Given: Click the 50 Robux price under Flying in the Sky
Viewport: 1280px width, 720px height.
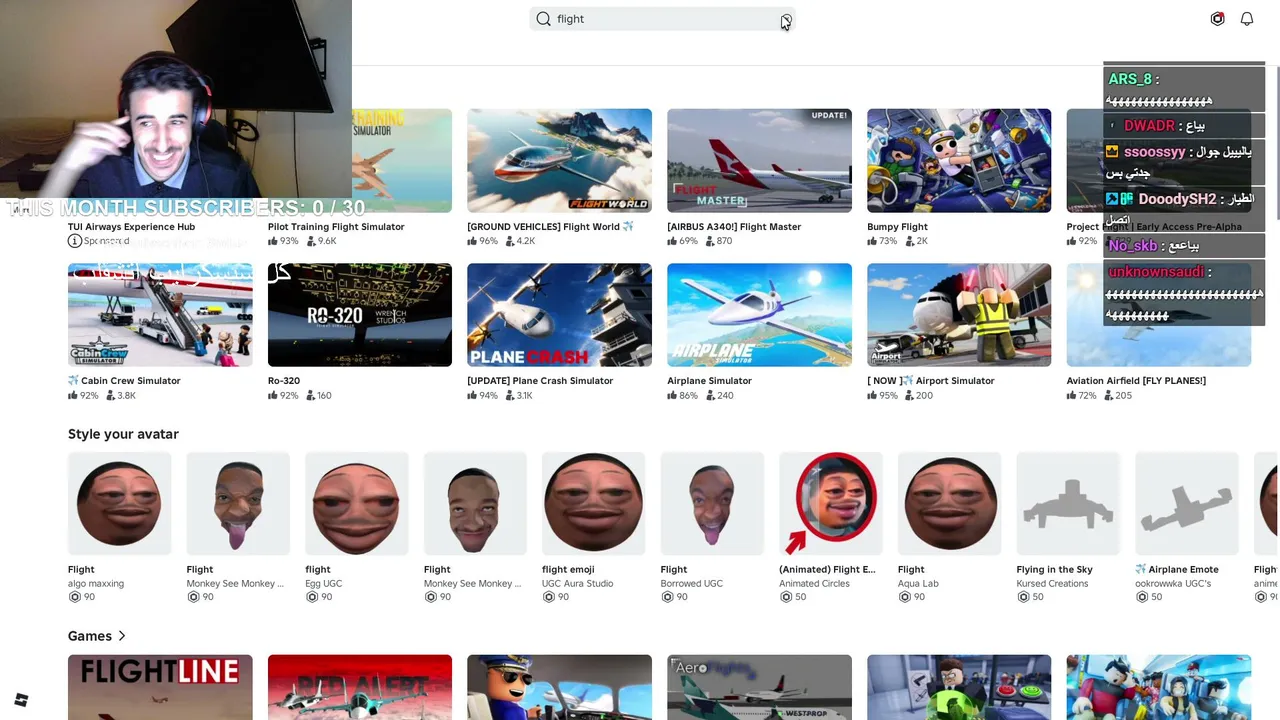Looking at the screenshot, I should point(1030,597).
